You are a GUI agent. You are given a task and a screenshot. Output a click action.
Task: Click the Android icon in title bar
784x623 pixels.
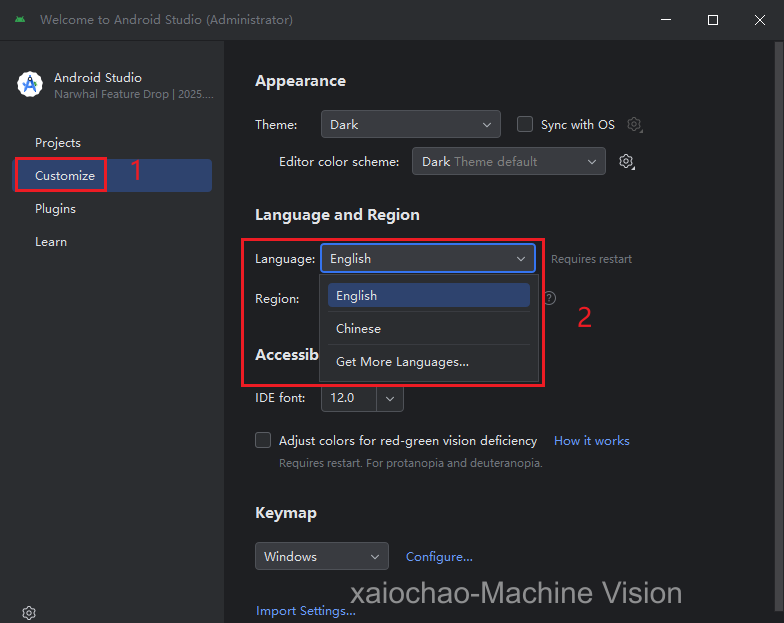pyautogui.click(x=20, y=20)
